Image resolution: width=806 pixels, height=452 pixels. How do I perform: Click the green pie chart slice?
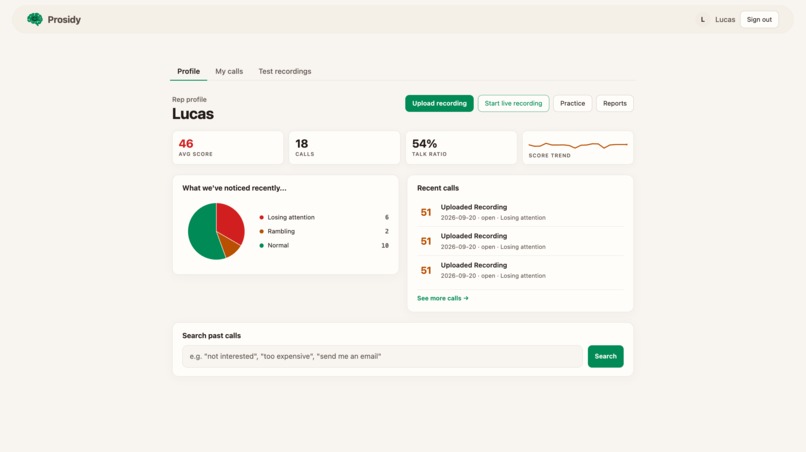[x=202, y=234]
